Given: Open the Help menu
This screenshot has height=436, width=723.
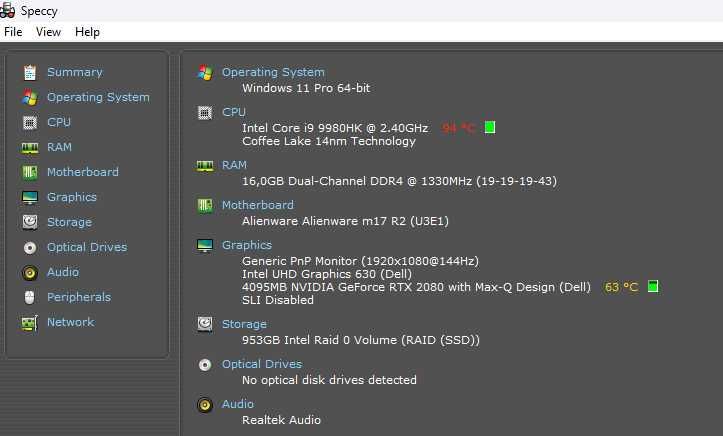Looking at the screenshot, I should tap(87, 32).
